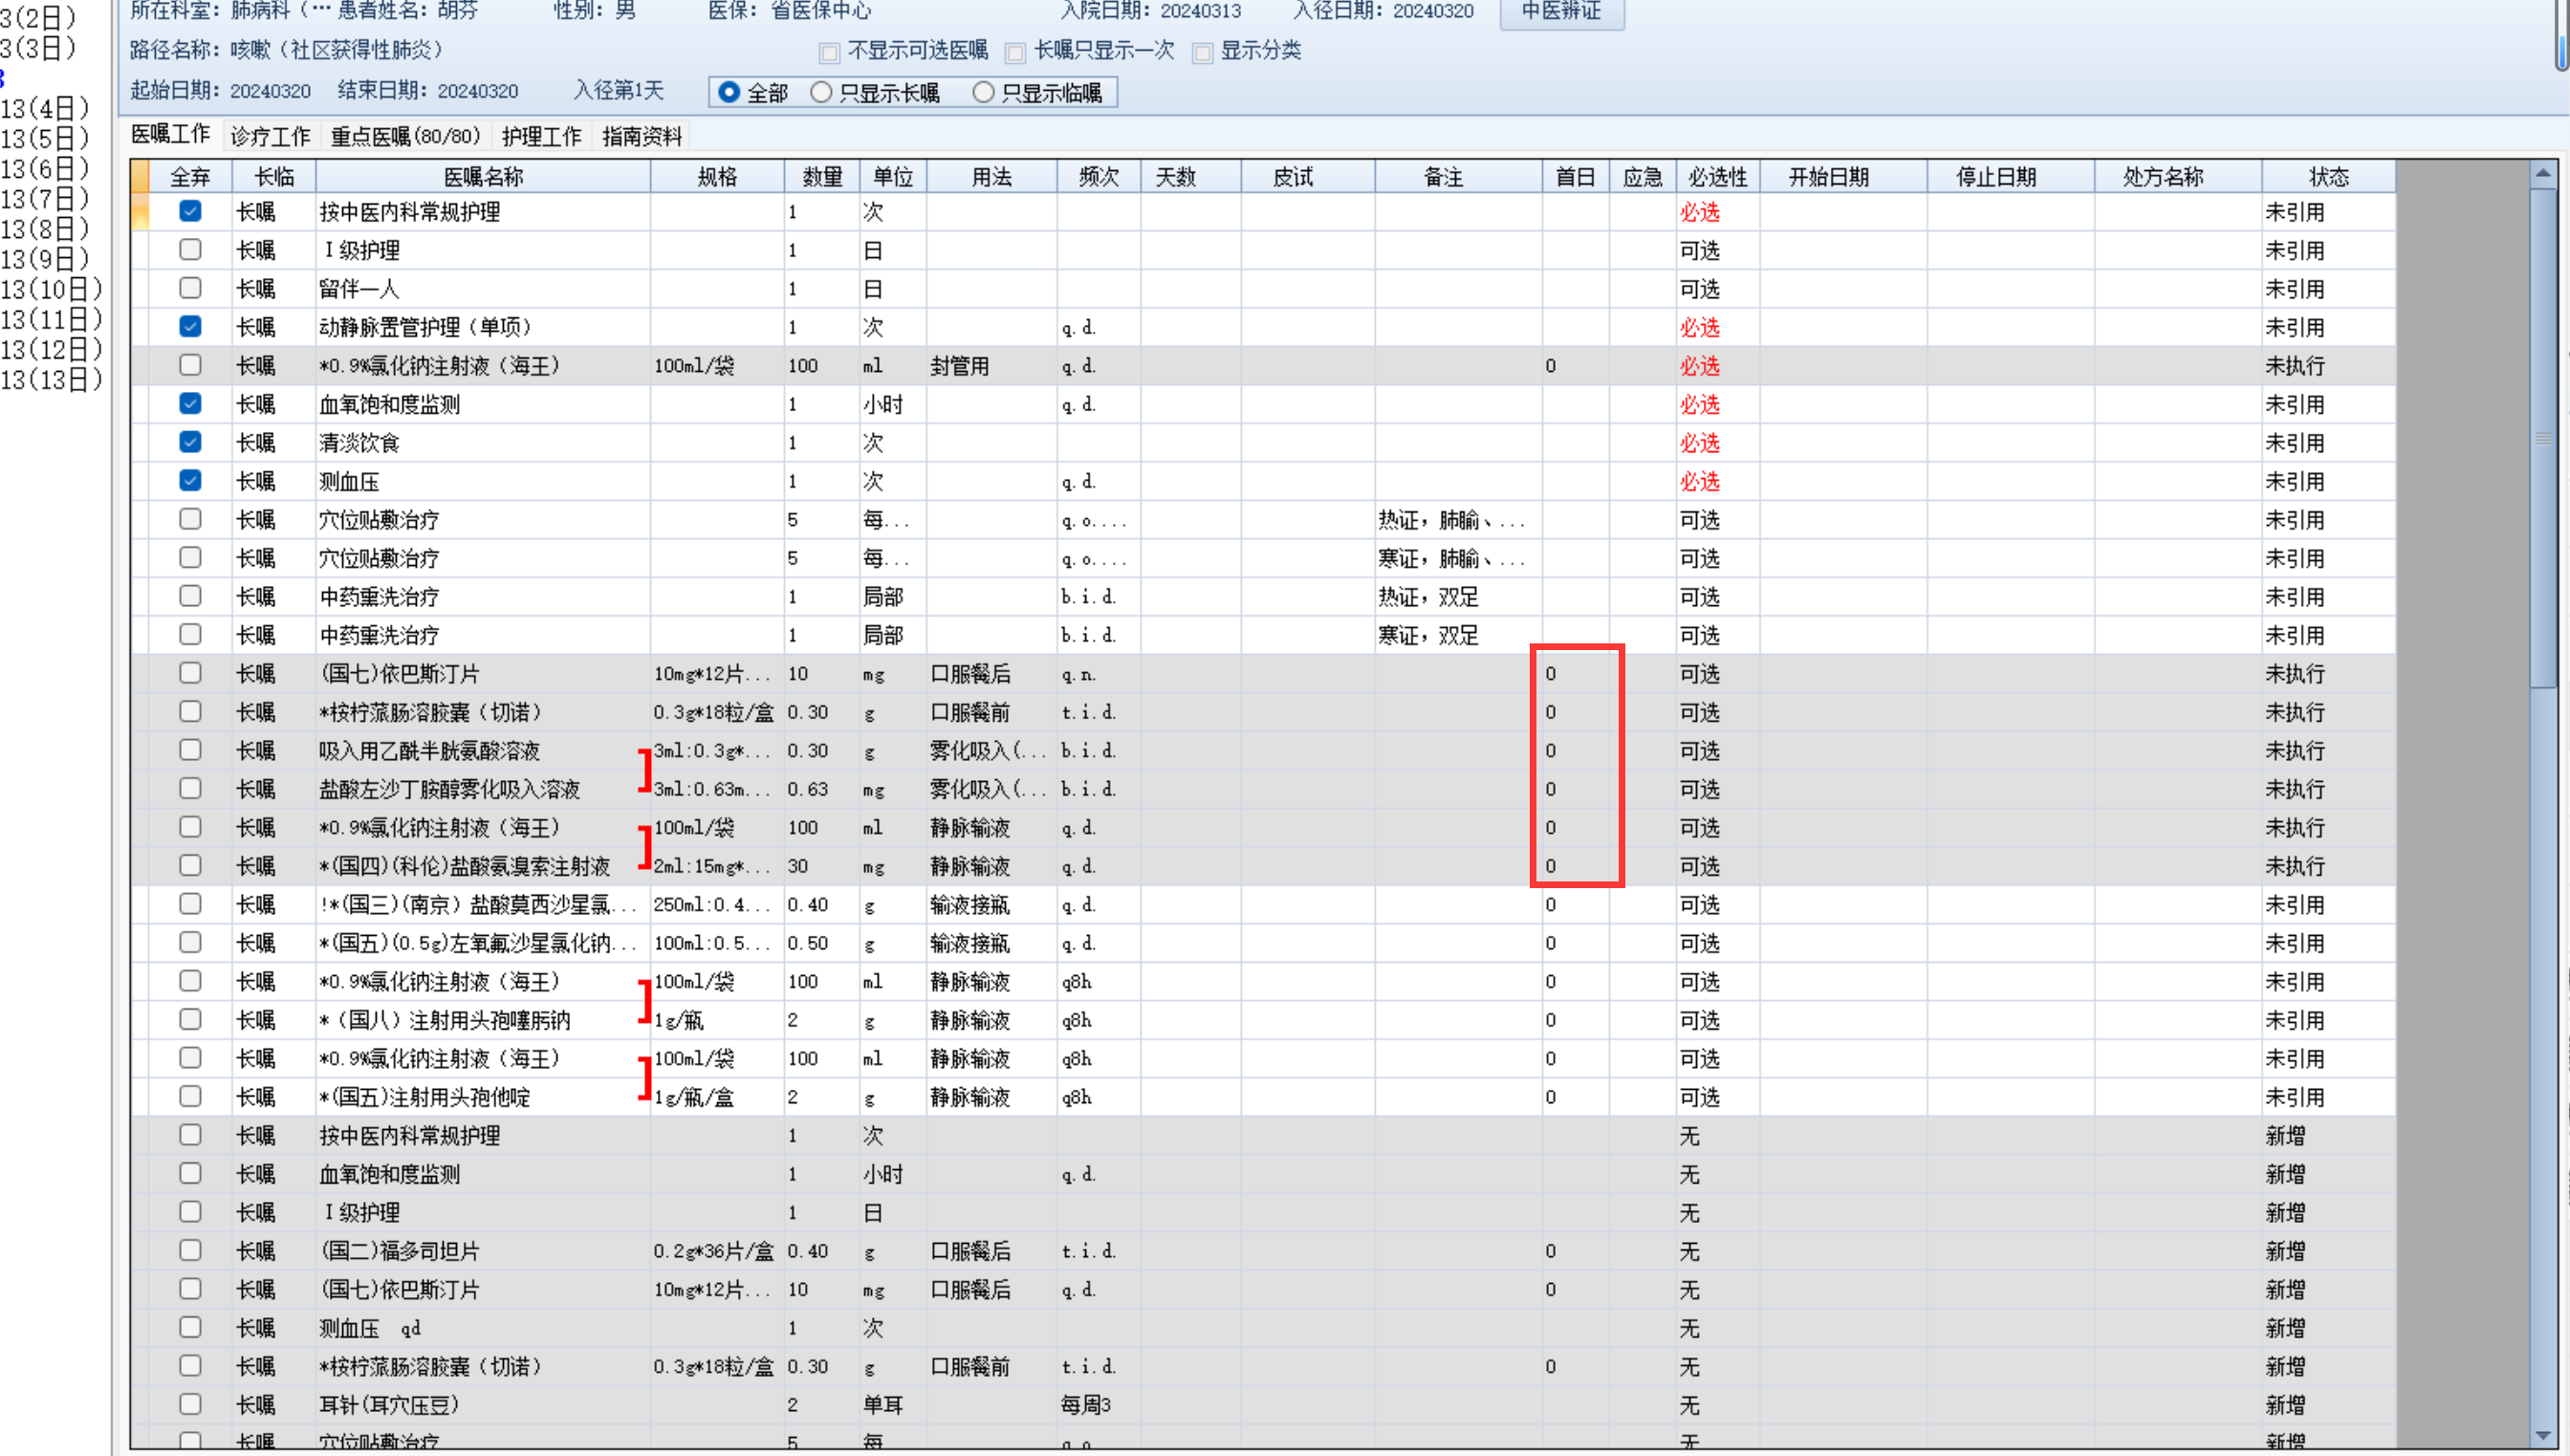2570x1456 pixels.
Task: Switch to 指南资料 tab
Action: tap(642, 136)
